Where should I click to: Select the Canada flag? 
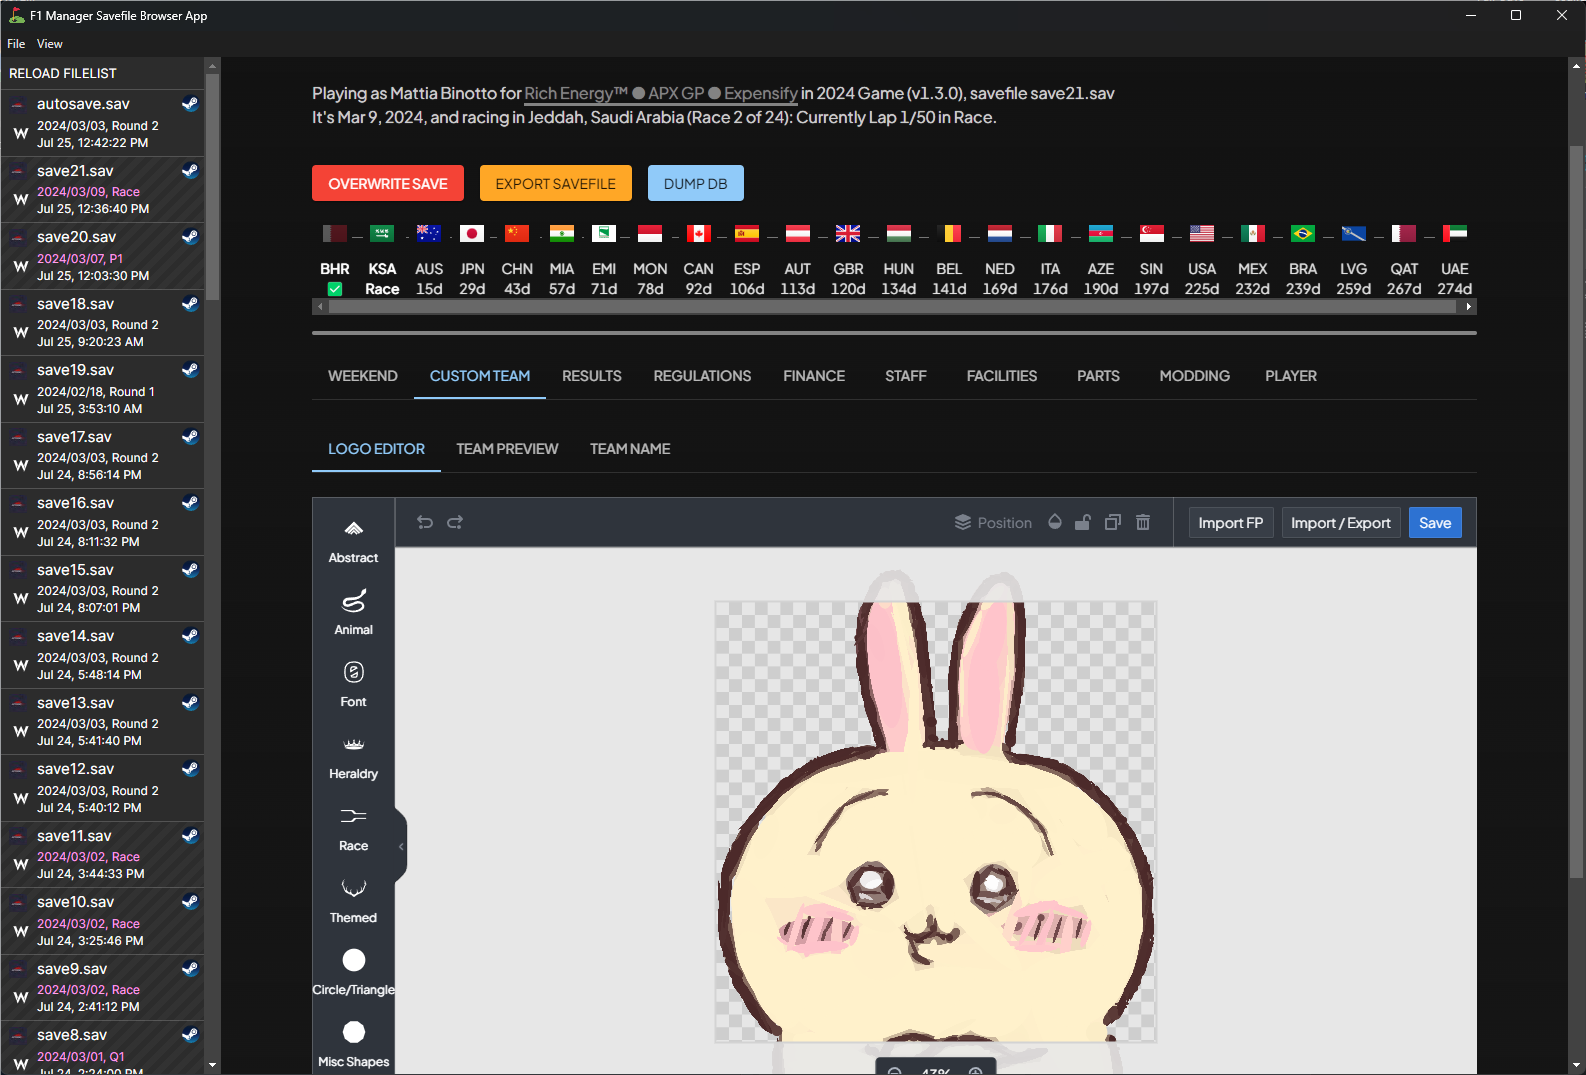pos(699,233)
